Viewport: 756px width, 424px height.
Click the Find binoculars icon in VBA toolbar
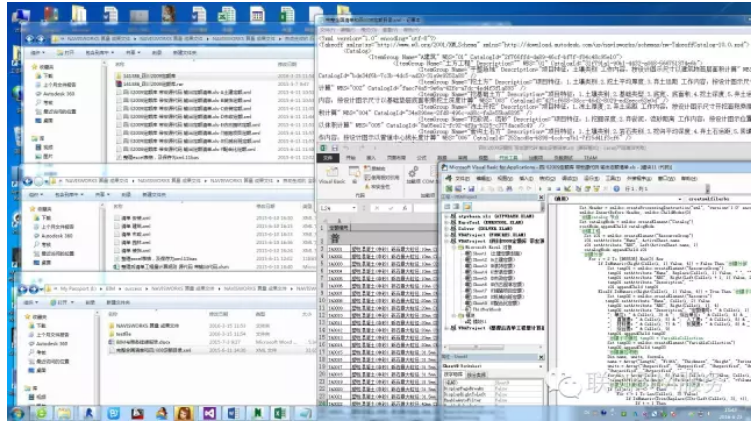click(509, 189)
